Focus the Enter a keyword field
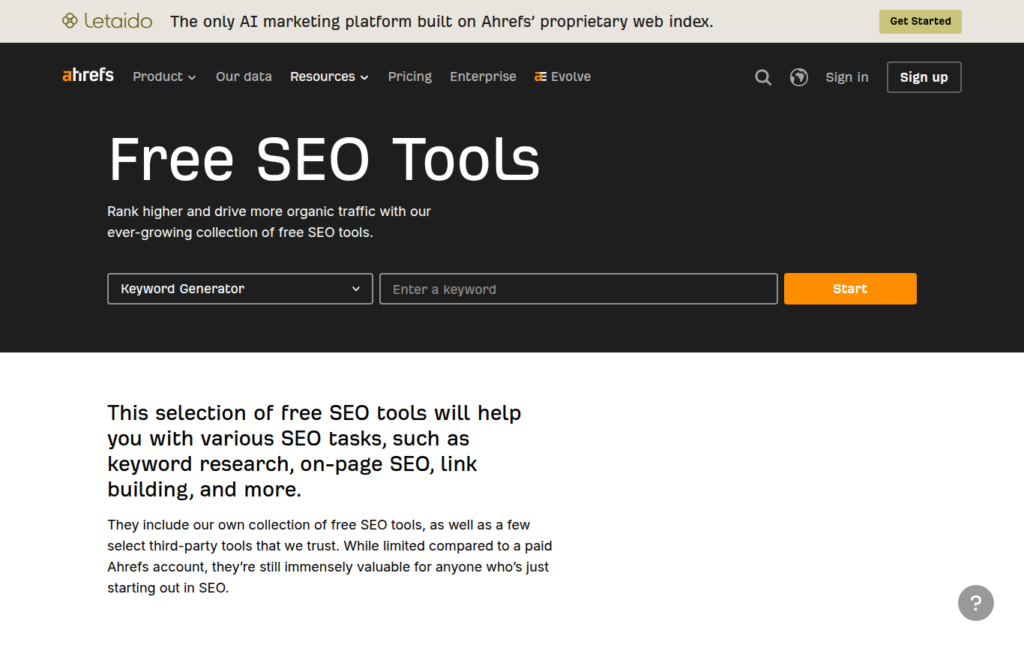 click(578, 289)
